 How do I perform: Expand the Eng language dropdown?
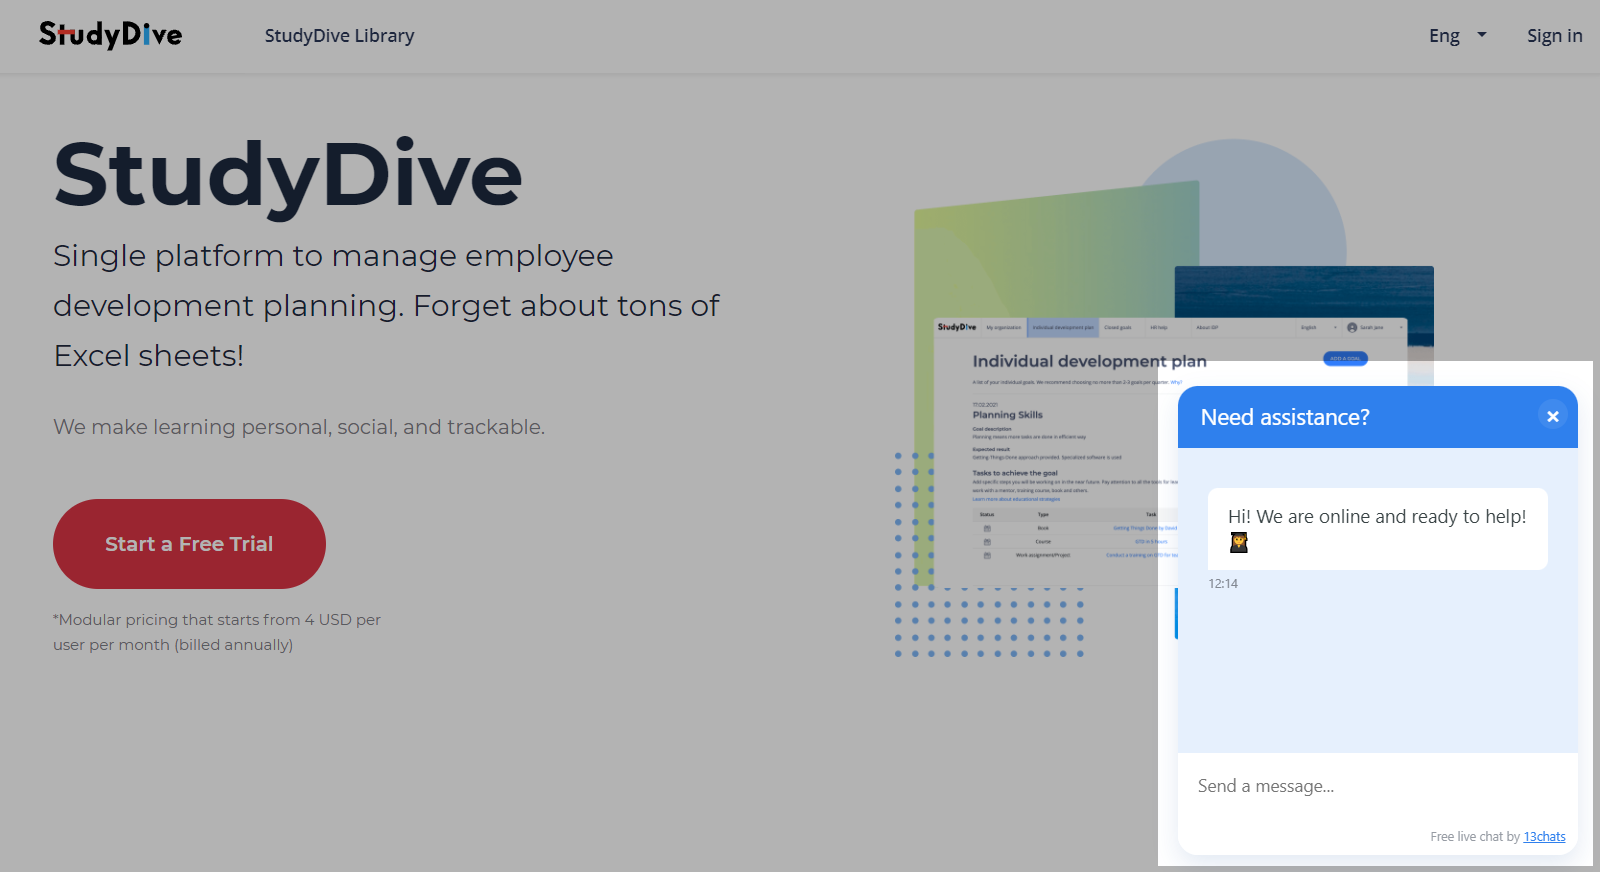(x=1457, y=36)
